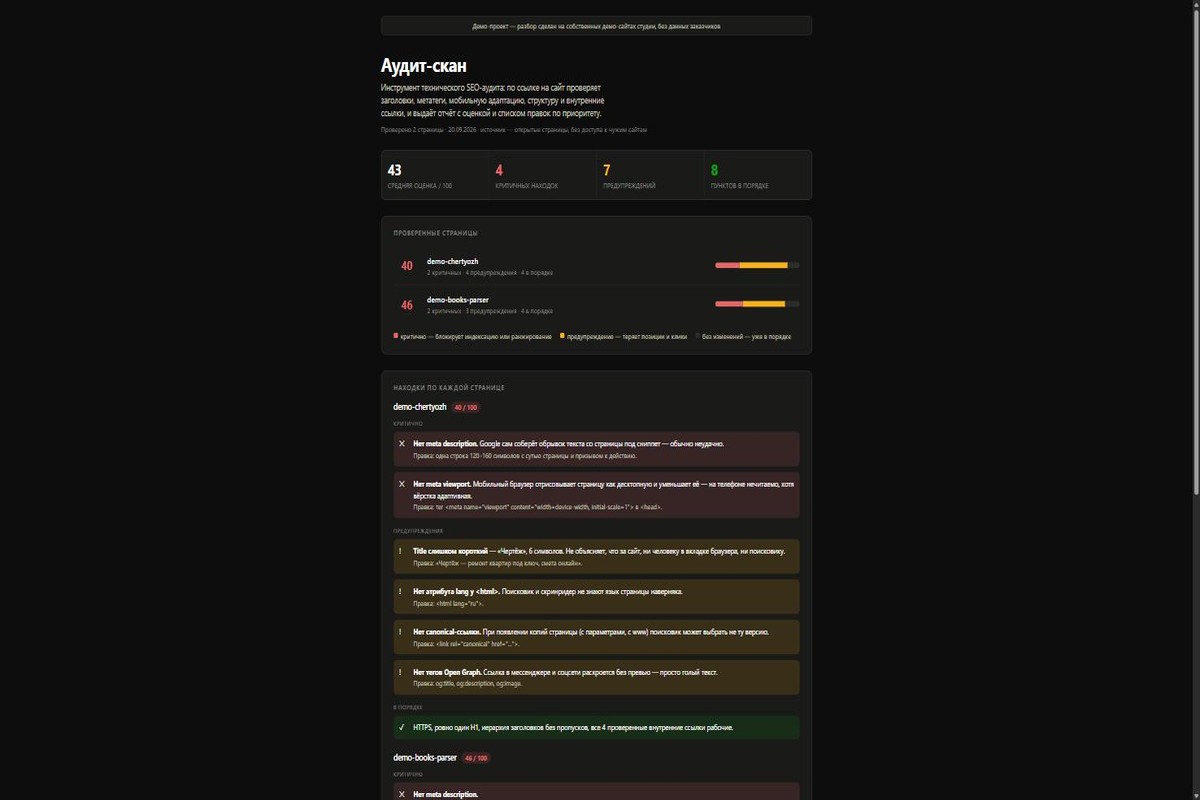Click the fix line "Правка: одна строка 120–160 символов"
The image size is (1200, 800).
[523, 456]
